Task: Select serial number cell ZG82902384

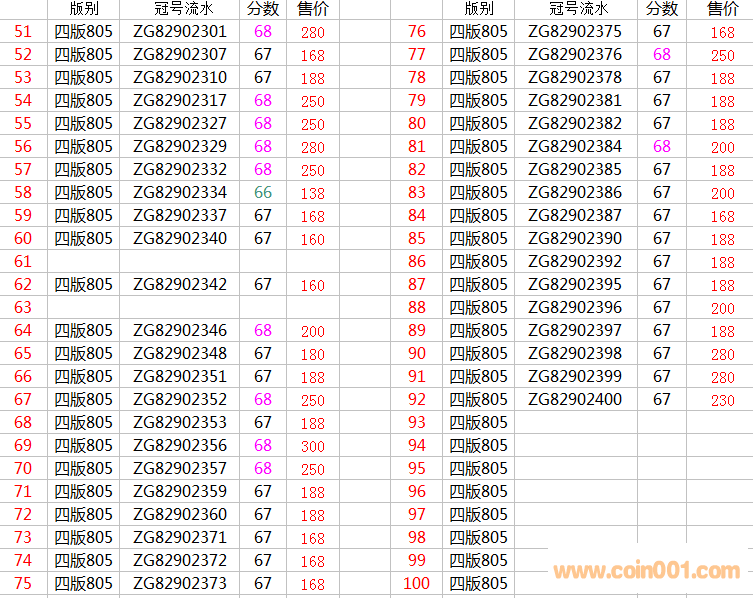Action: [574, 146]
